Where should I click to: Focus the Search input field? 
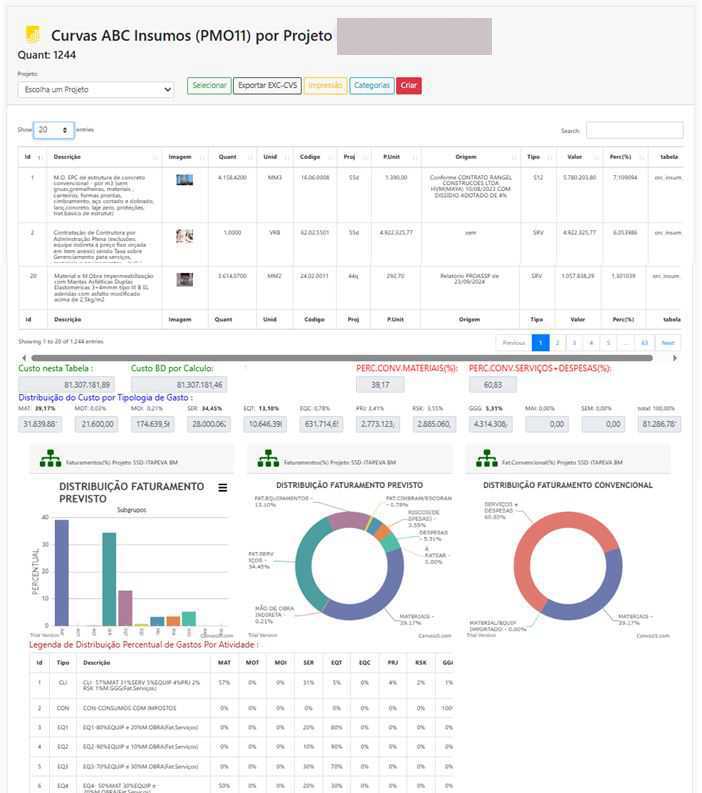634,131
